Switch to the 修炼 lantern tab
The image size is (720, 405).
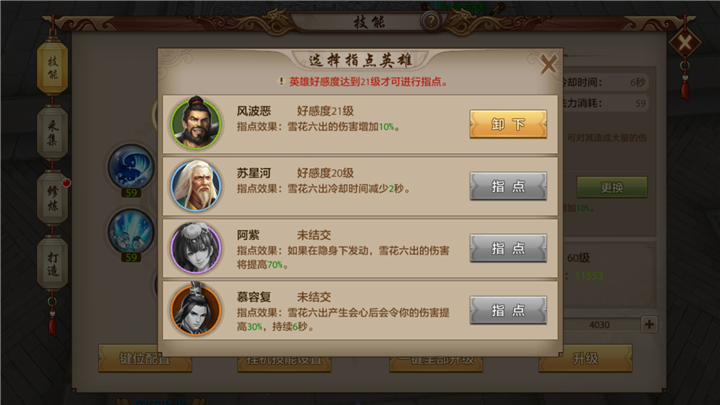click(52, 198)
